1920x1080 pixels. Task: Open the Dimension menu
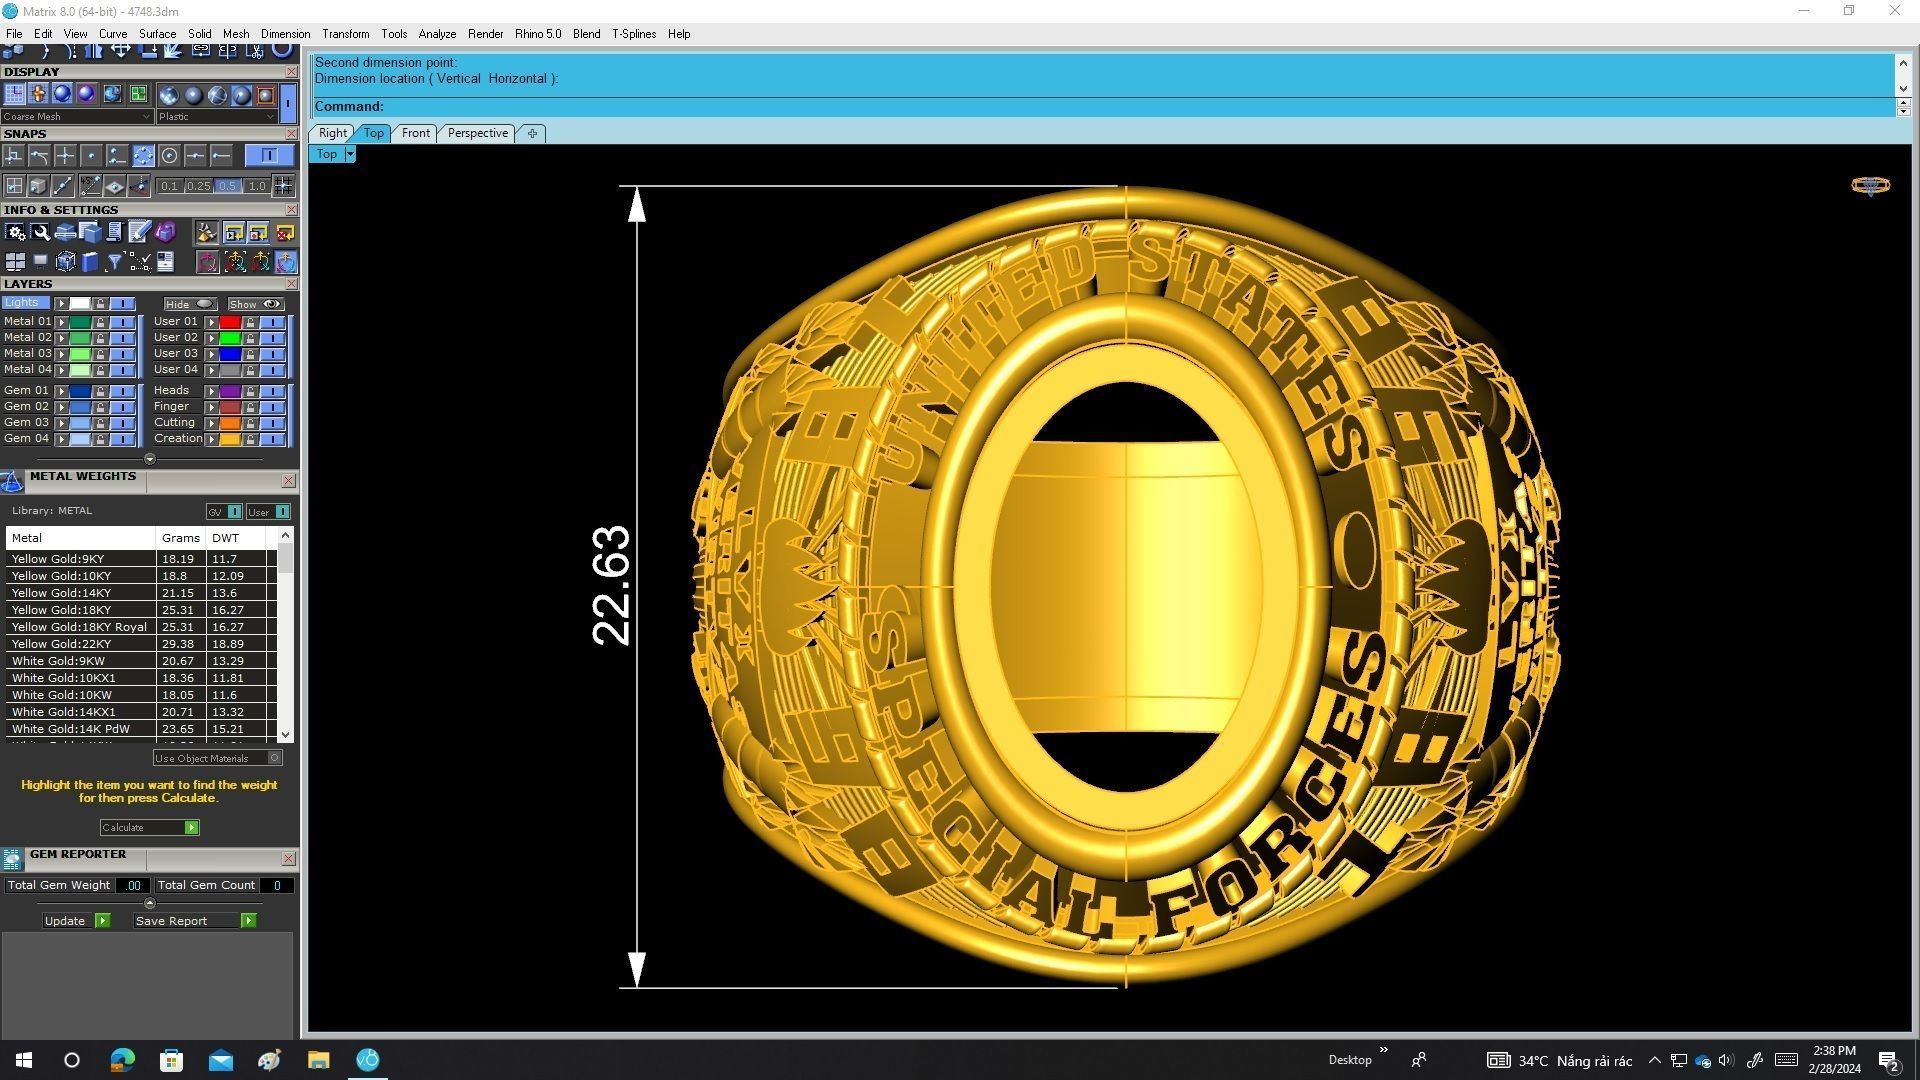pyautogui.click(x=285, y=34)
